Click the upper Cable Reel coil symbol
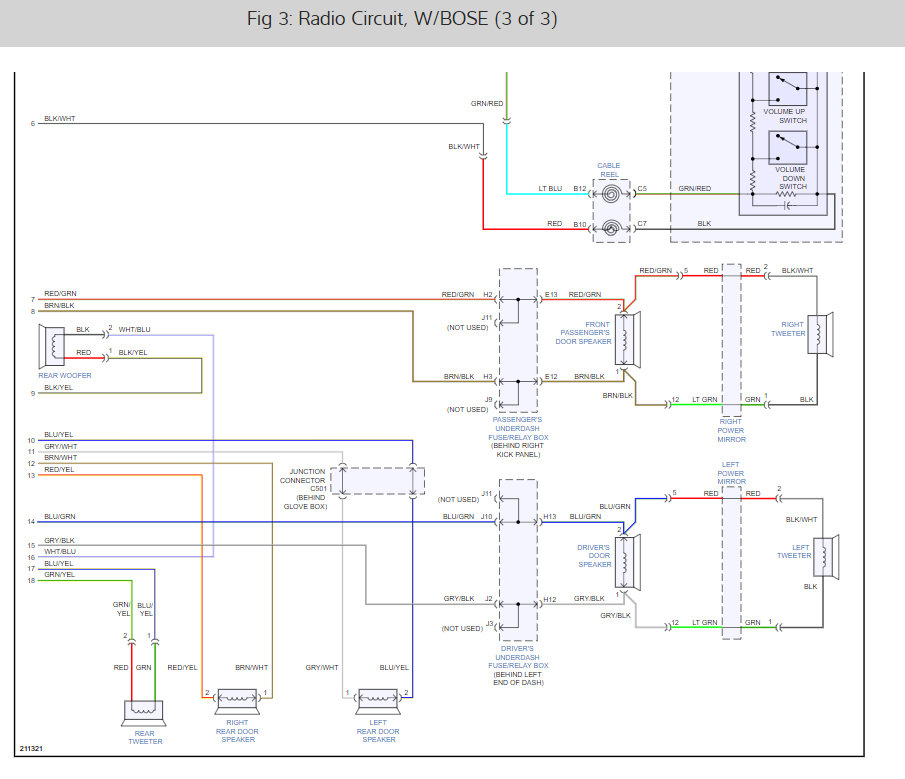Viewport: 905px width, 779px height. 611,194
